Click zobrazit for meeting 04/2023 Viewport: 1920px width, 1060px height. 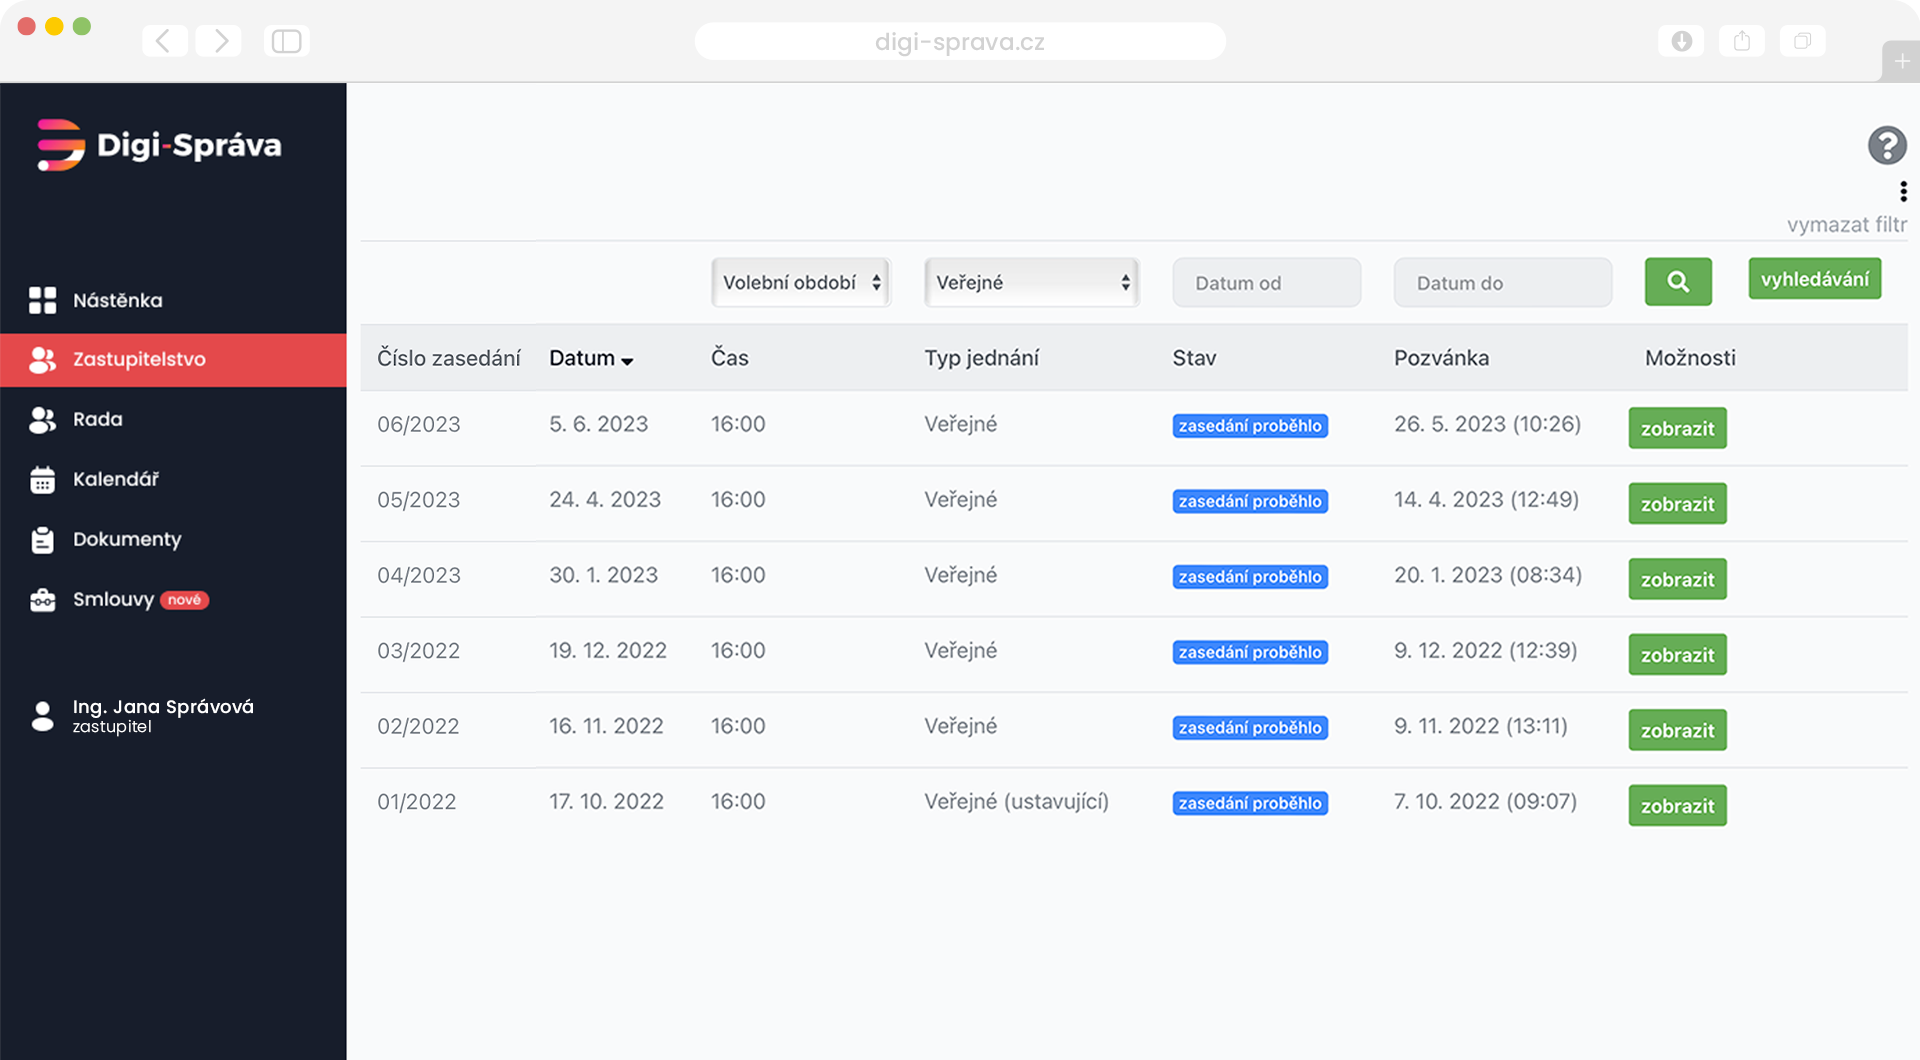pos(1677,579)
